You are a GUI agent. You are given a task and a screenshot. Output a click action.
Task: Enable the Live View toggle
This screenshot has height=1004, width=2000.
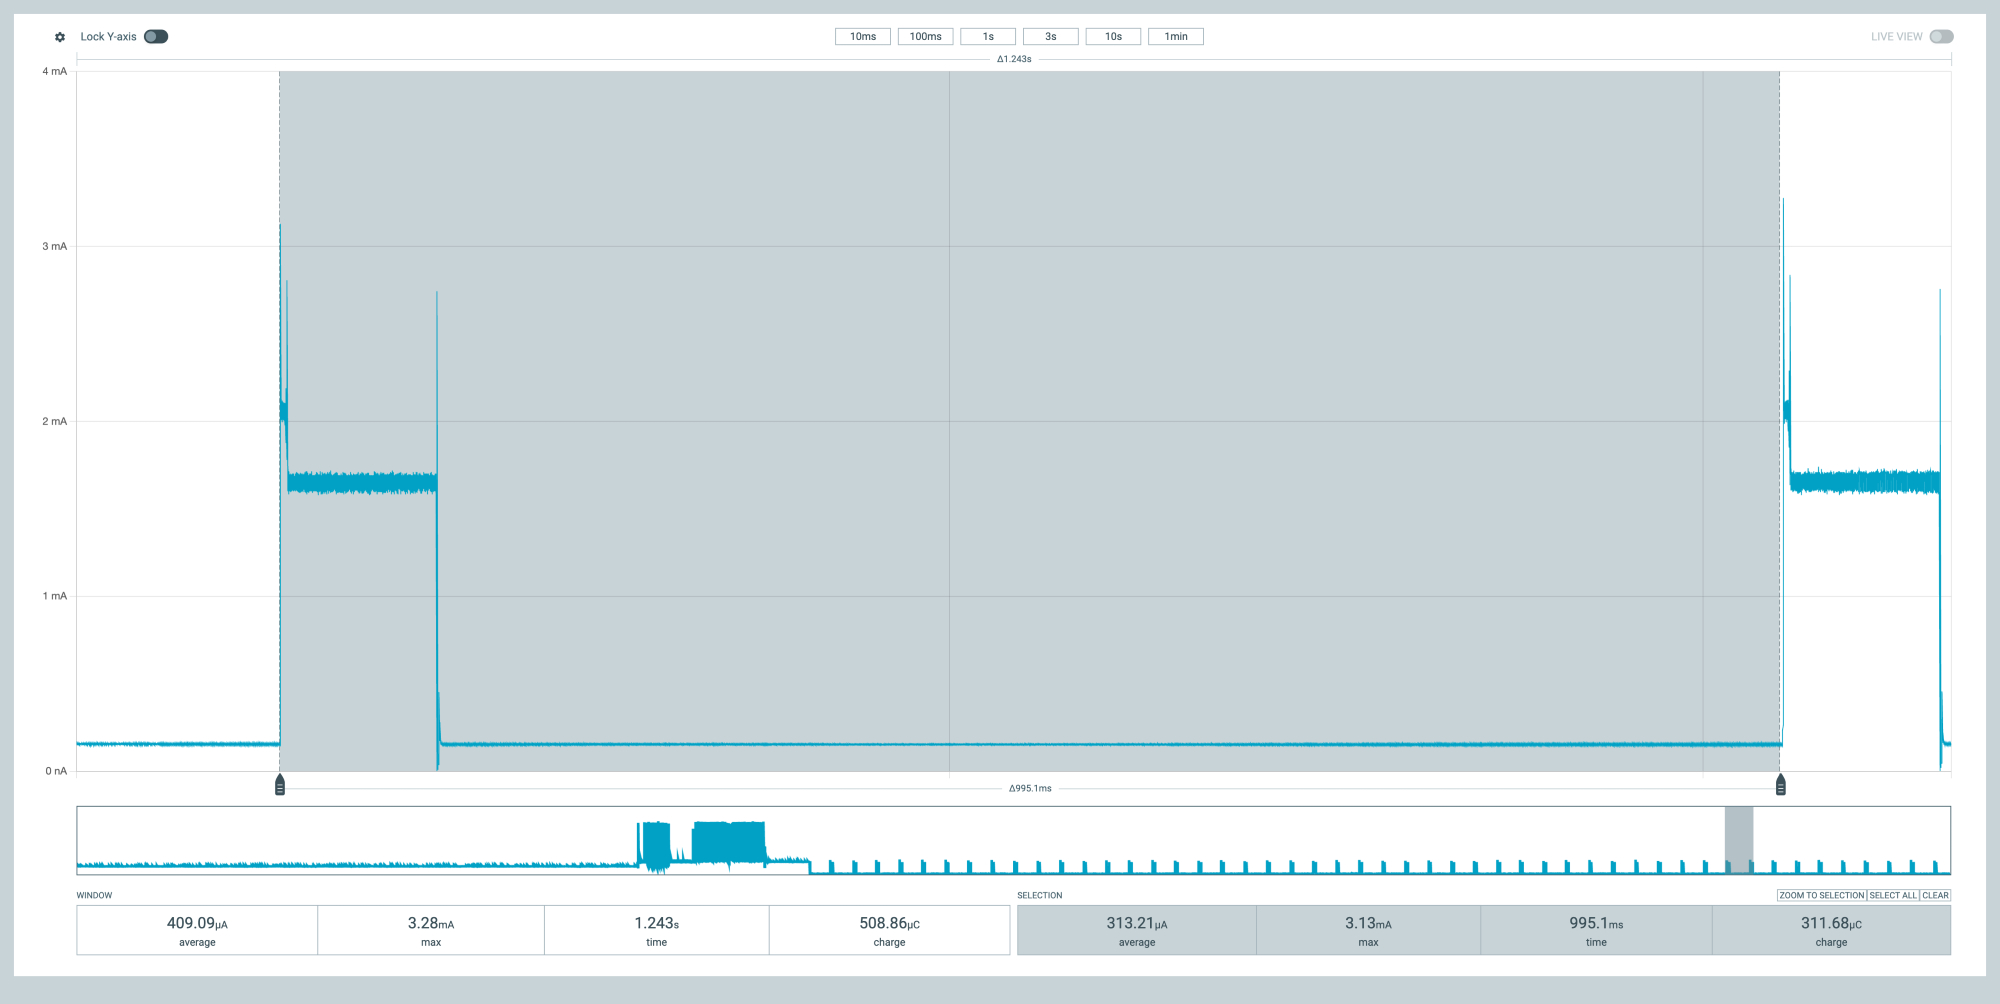coord(1941,37)
